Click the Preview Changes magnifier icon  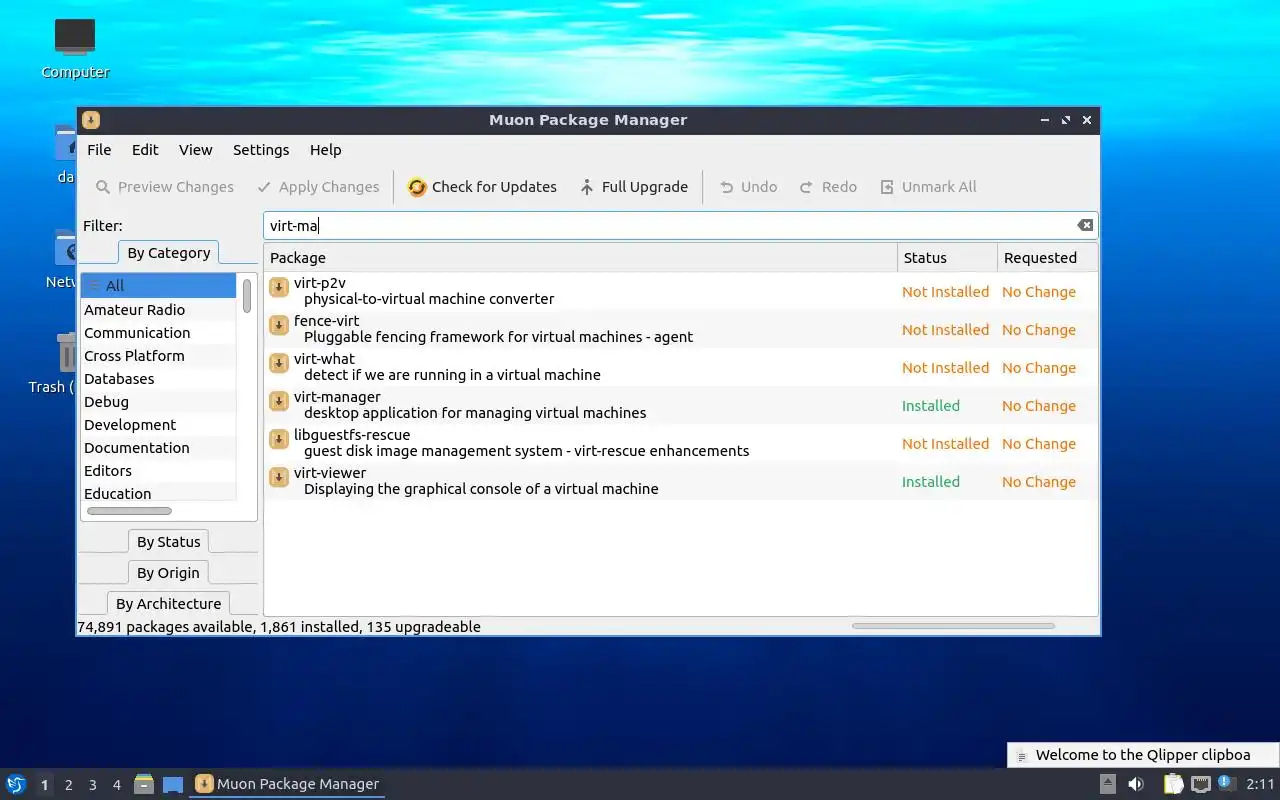(x=103, y=187)
